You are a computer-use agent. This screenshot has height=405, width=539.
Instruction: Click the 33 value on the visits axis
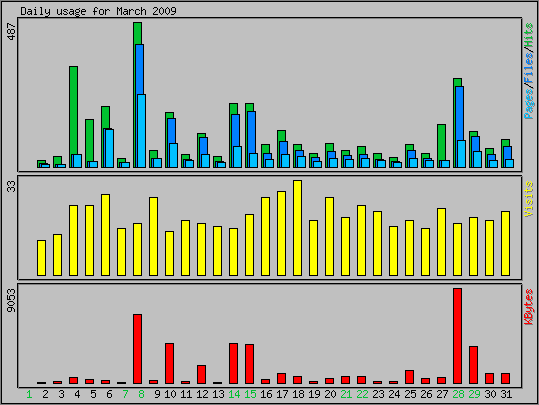point(12,186)
